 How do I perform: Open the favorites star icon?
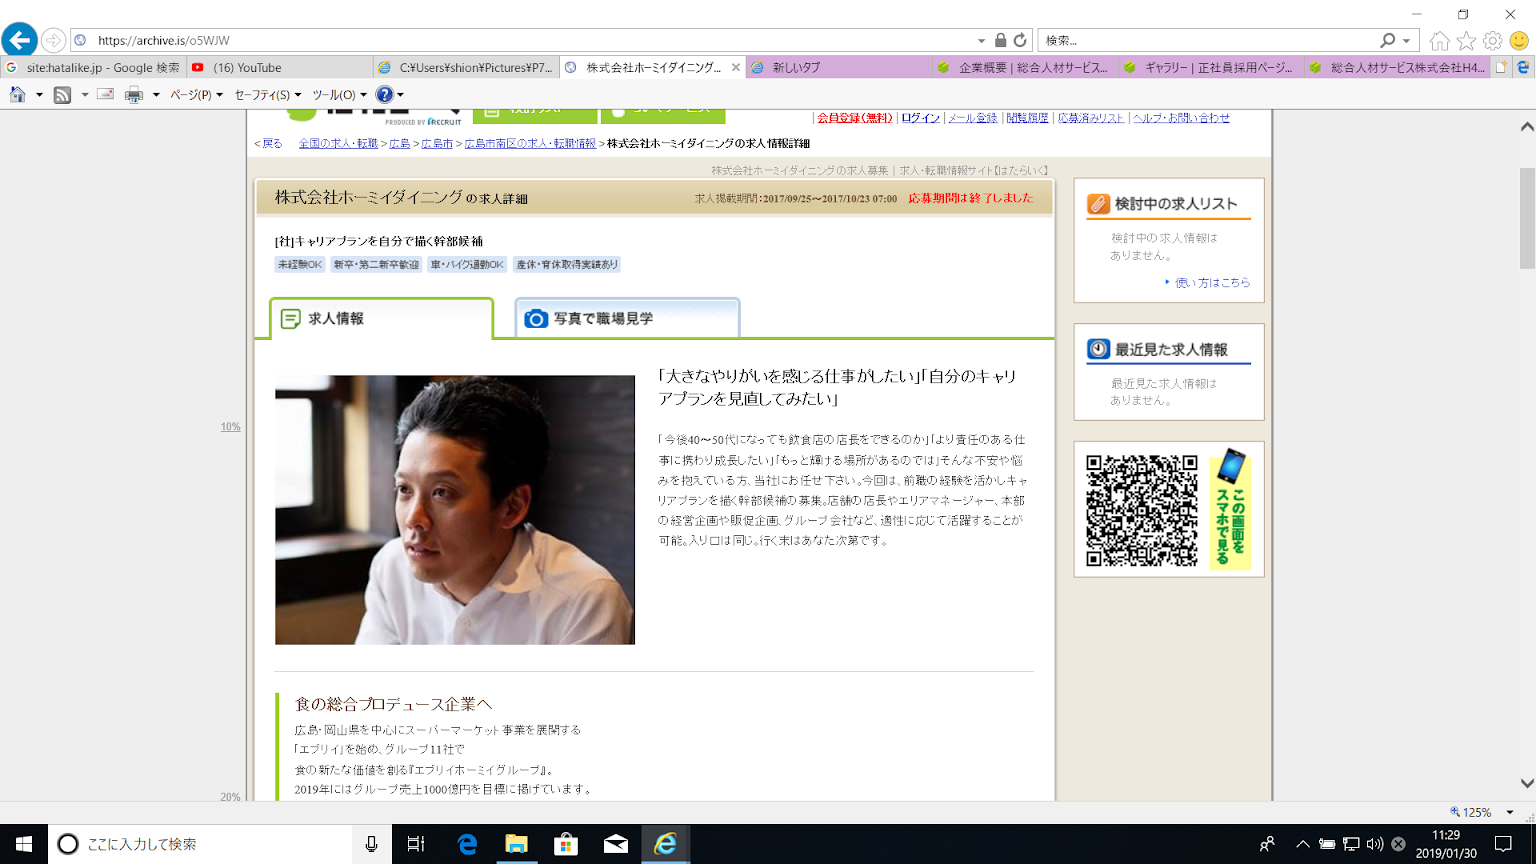(1466, 41)
